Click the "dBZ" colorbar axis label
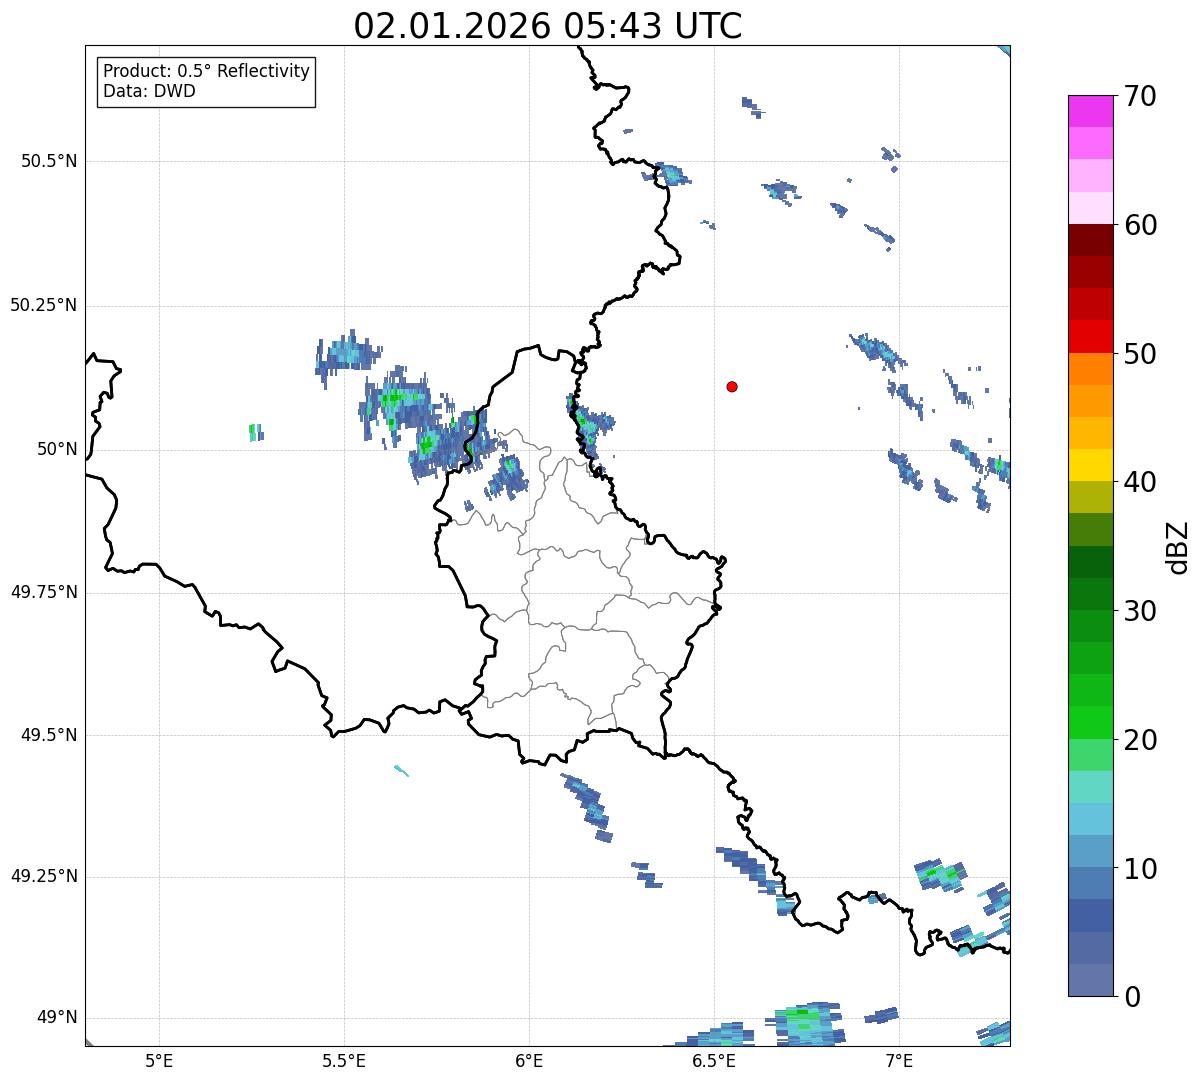Viewport: 1202px width, 1081px height. pos(1178,547)
